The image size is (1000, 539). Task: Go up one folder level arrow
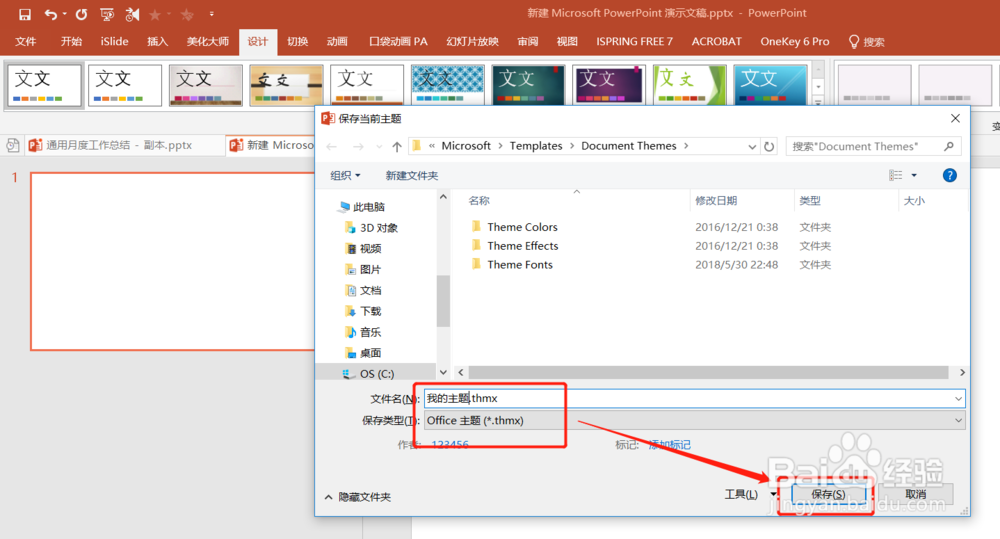coord(397,147)
